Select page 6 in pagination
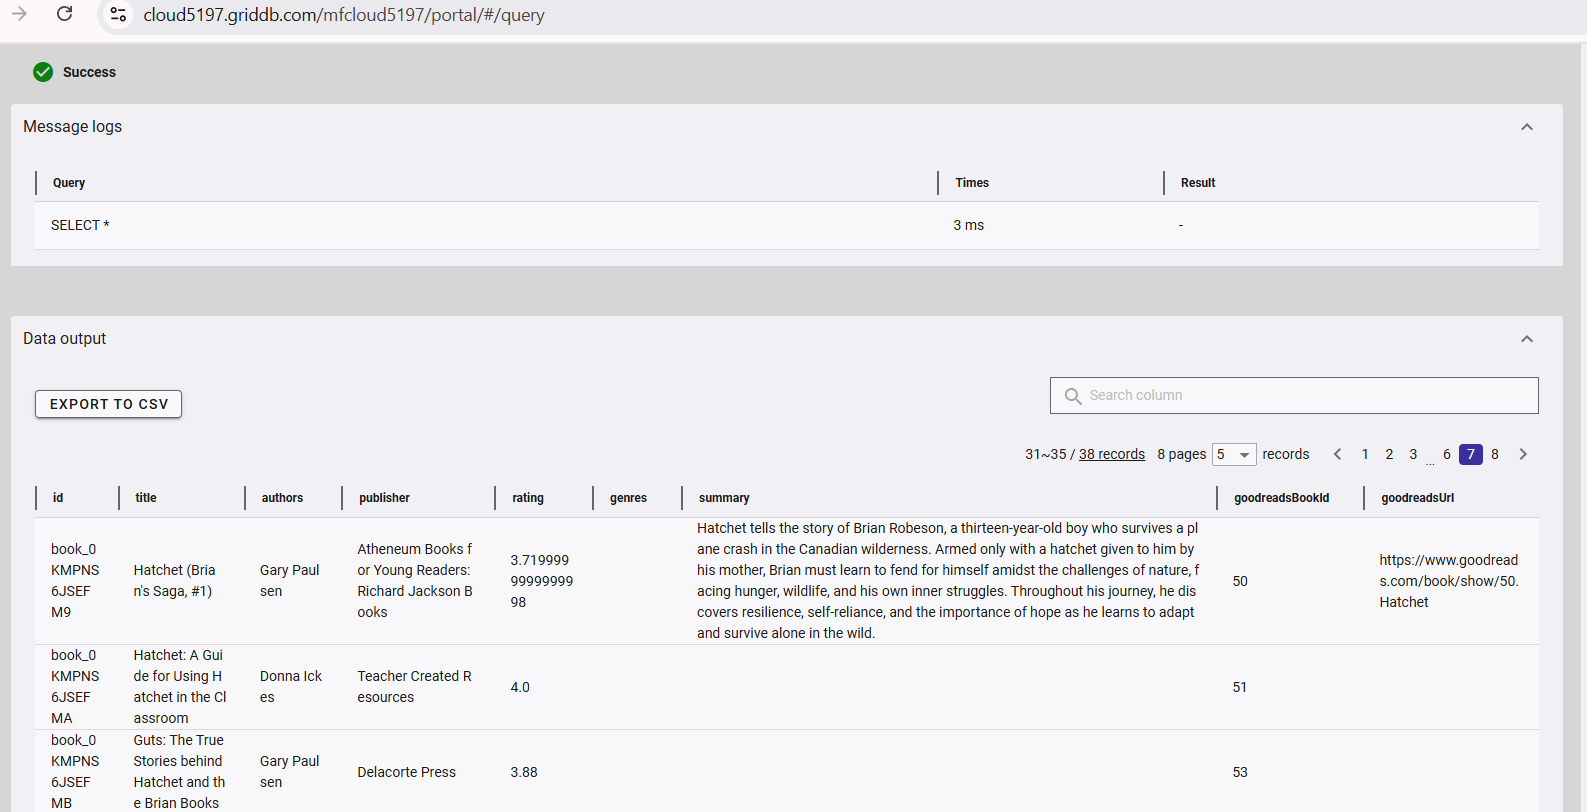Image resolution: width=1587 pixels, height=812 pixels. pos(1446,454)
